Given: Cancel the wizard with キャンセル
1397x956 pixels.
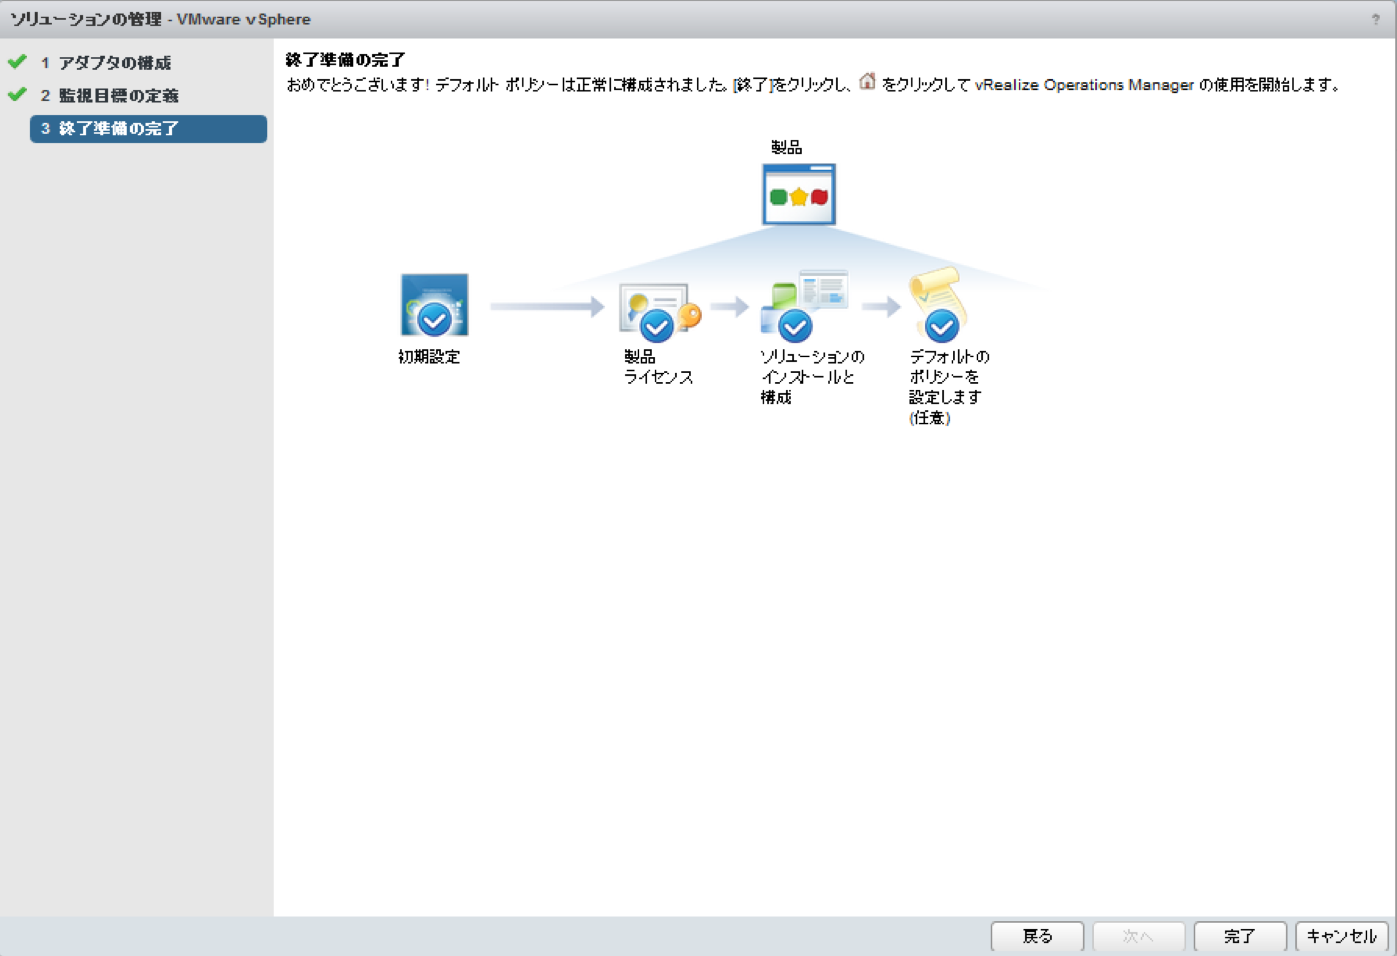Looking at the screenshot, I should pos(1341,936).
